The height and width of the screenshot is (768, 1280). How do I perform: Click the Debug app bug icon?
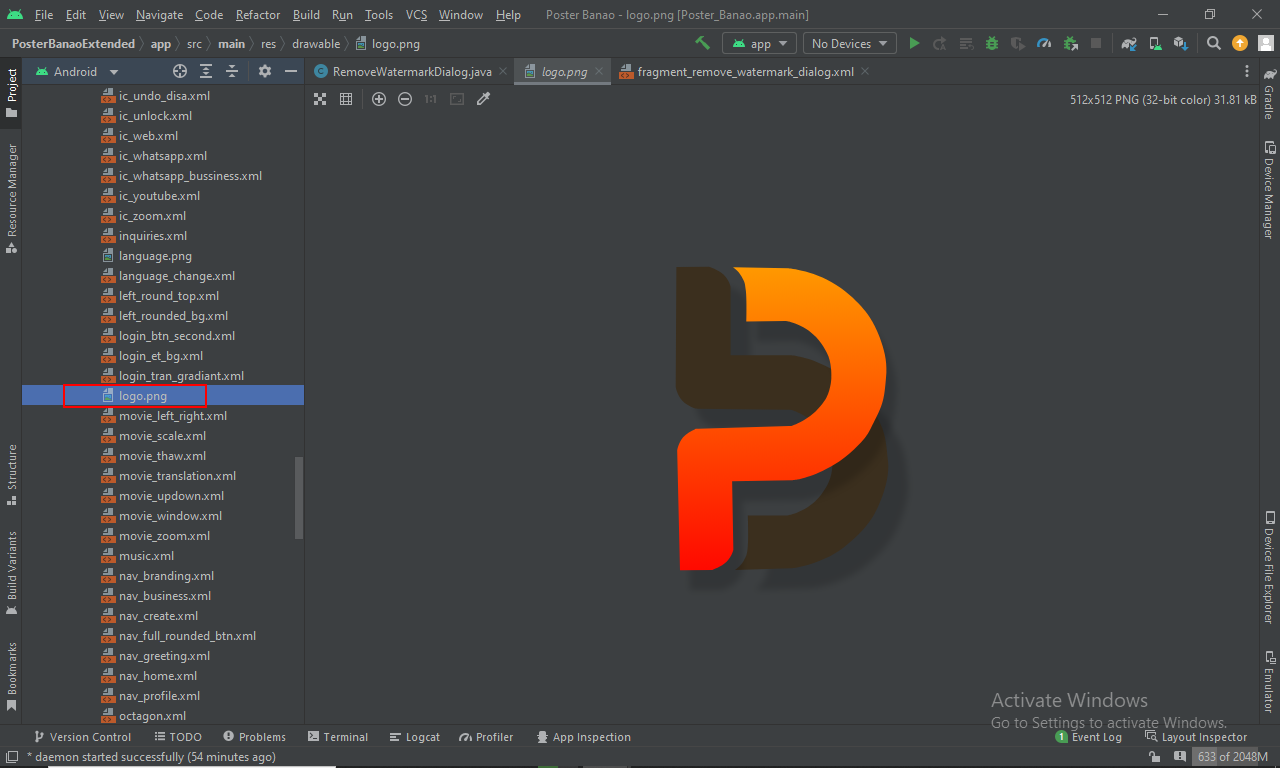point(992,43)
